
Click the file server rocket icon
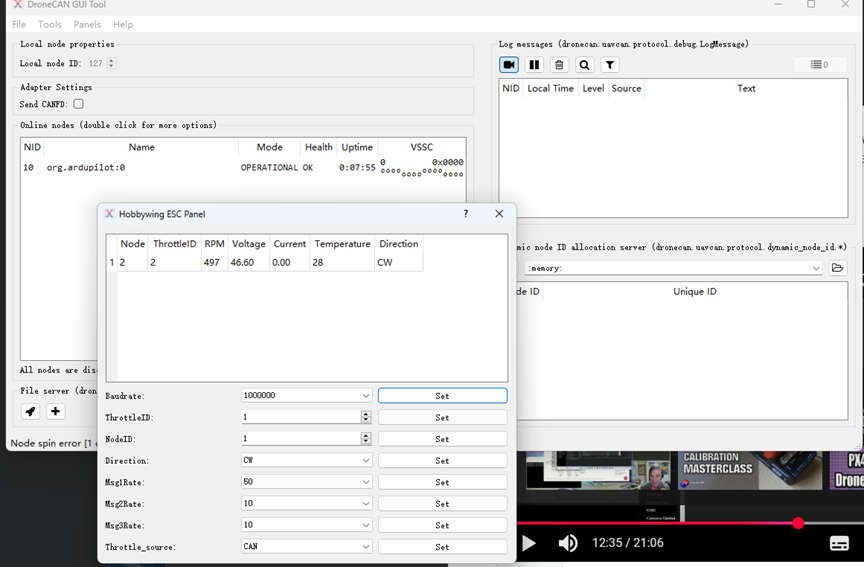(x=30, y=411)
